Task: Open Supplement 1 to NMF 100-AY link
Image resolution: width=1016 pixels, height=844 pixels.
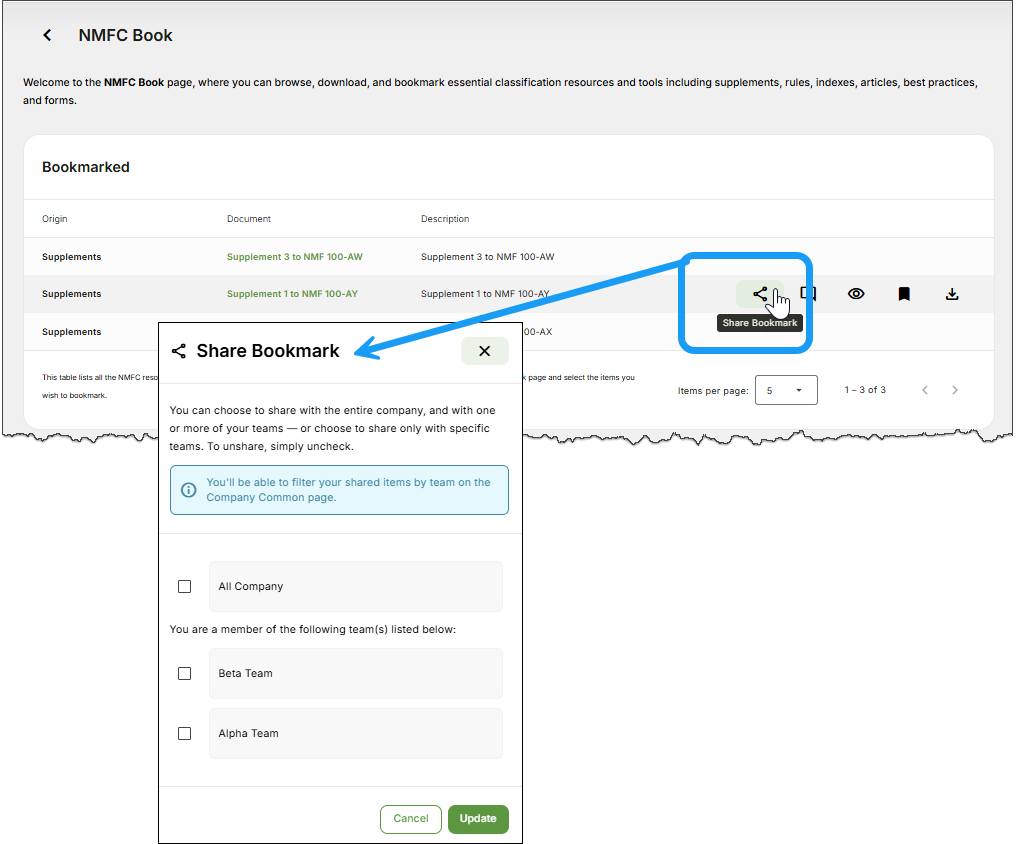Action: pyautogui.click(x=292, y=294)
